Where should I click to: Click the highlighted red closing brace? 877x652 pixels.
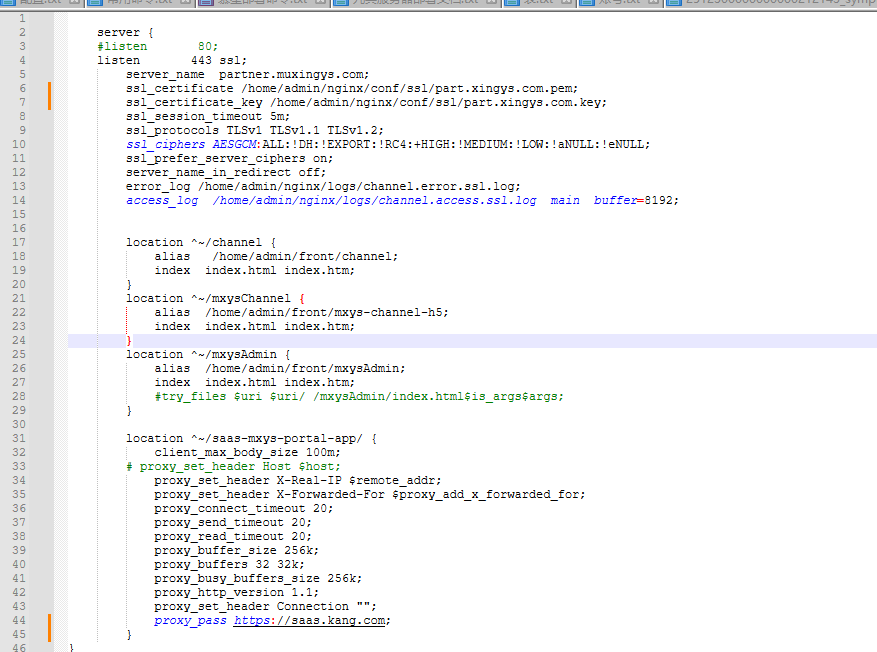click(129, 341)
